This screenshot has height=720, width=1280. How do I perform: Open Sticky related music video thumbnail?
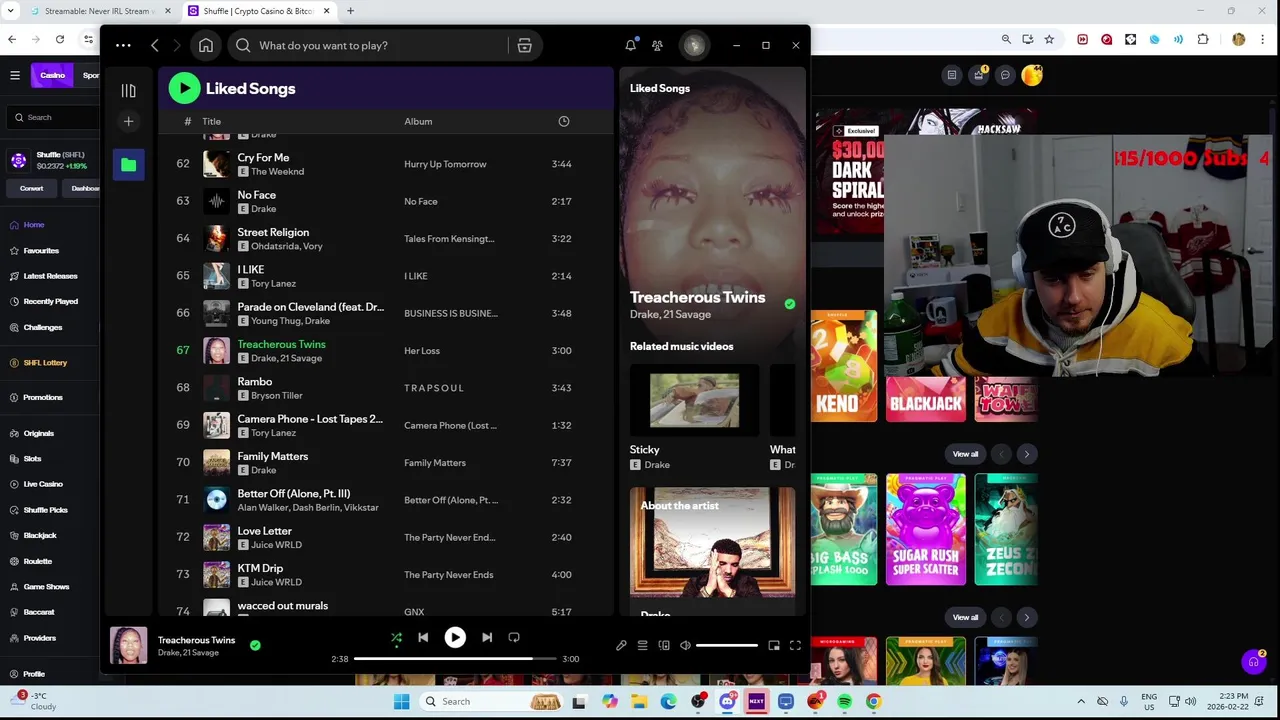point(694,400)
